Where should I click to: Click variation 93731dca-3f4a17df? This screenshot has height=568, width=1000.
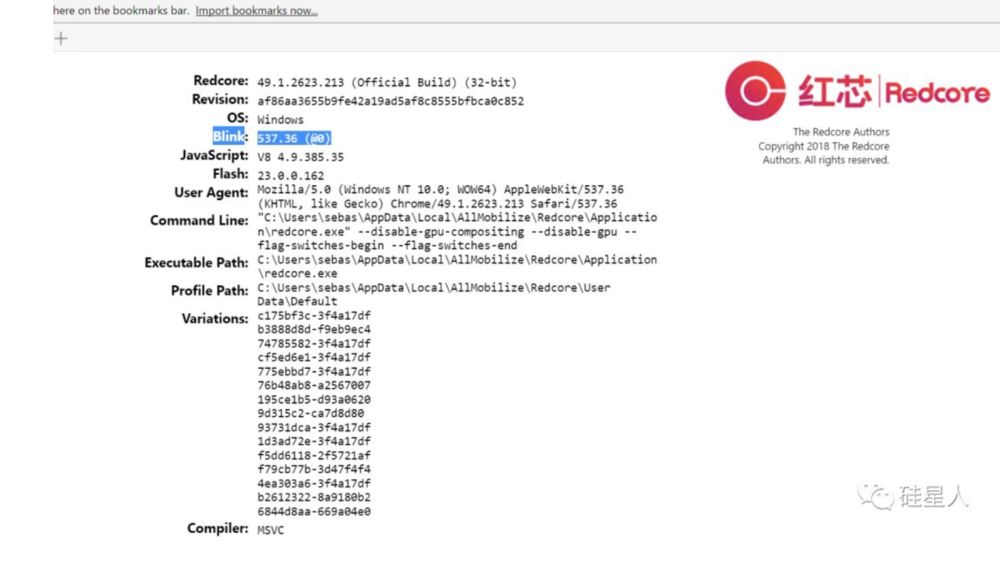pyautogui.click(x=314, y=428)
